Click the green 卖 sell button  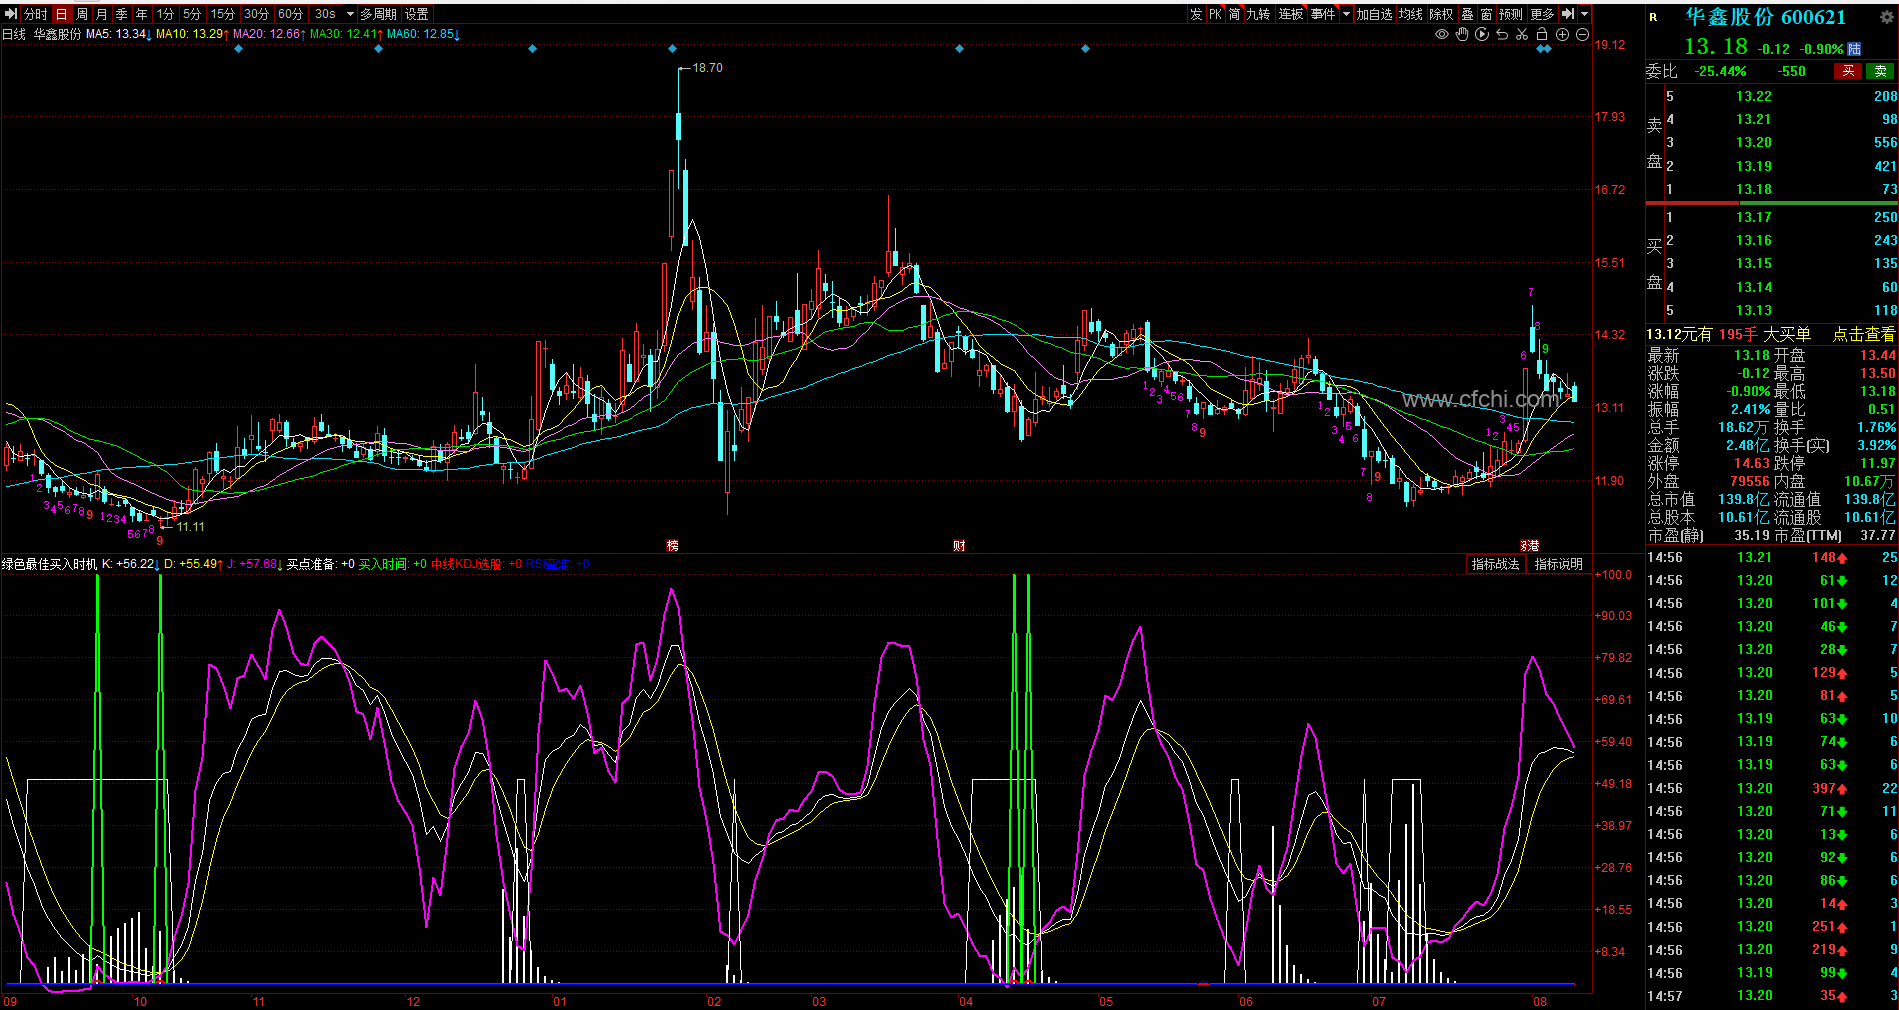point(1880,71)
